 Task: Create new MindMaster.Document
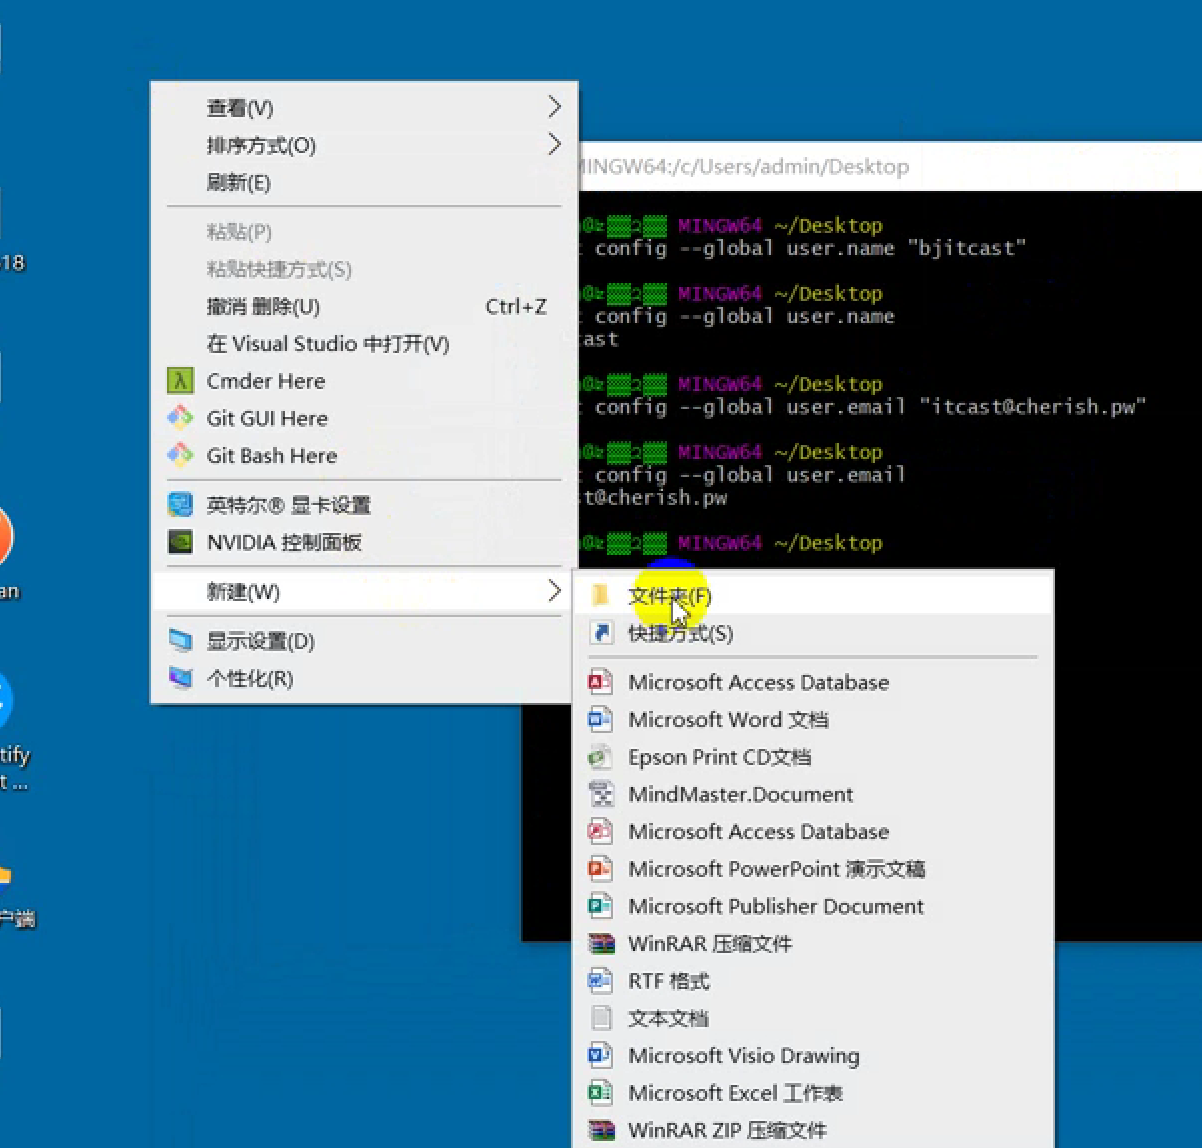pyautogui.click(x=813, y=794)
